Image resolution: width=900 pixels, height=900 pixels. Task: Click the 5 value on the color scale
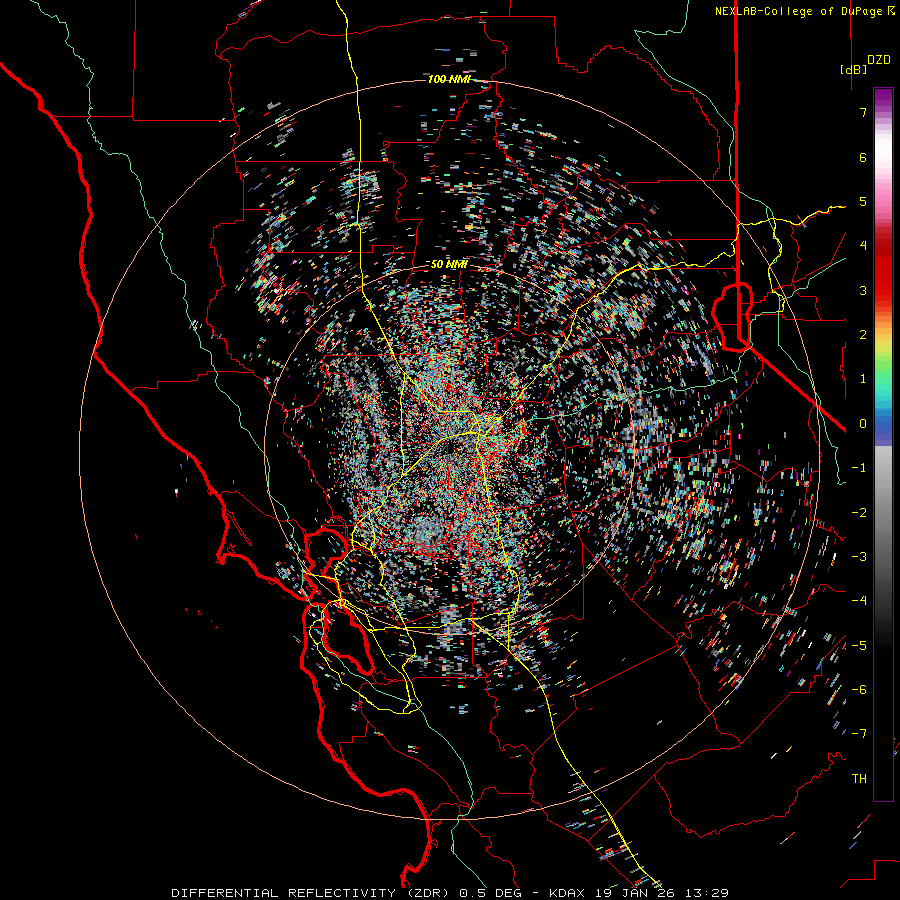[x=863, y=201]
